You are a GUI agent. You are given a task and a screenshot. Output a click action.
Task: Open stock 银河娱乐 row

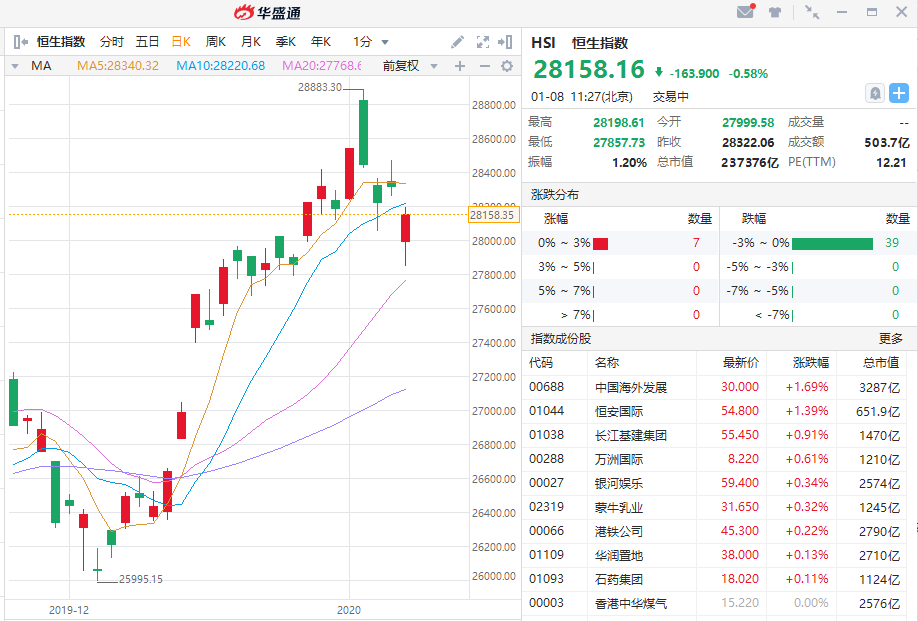pyautogui.click(x=714, y=483)
